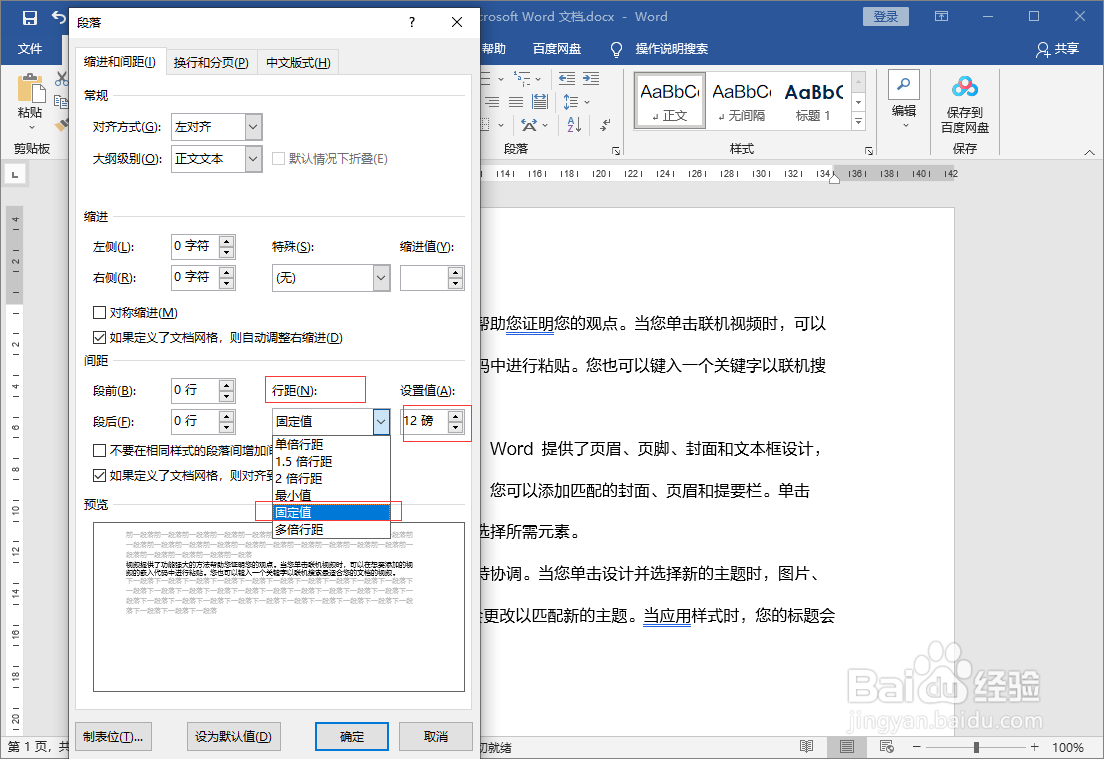Click the Justify alignment icon
The width and height of the screenshot is (1104, 759).
pos(516,102)
